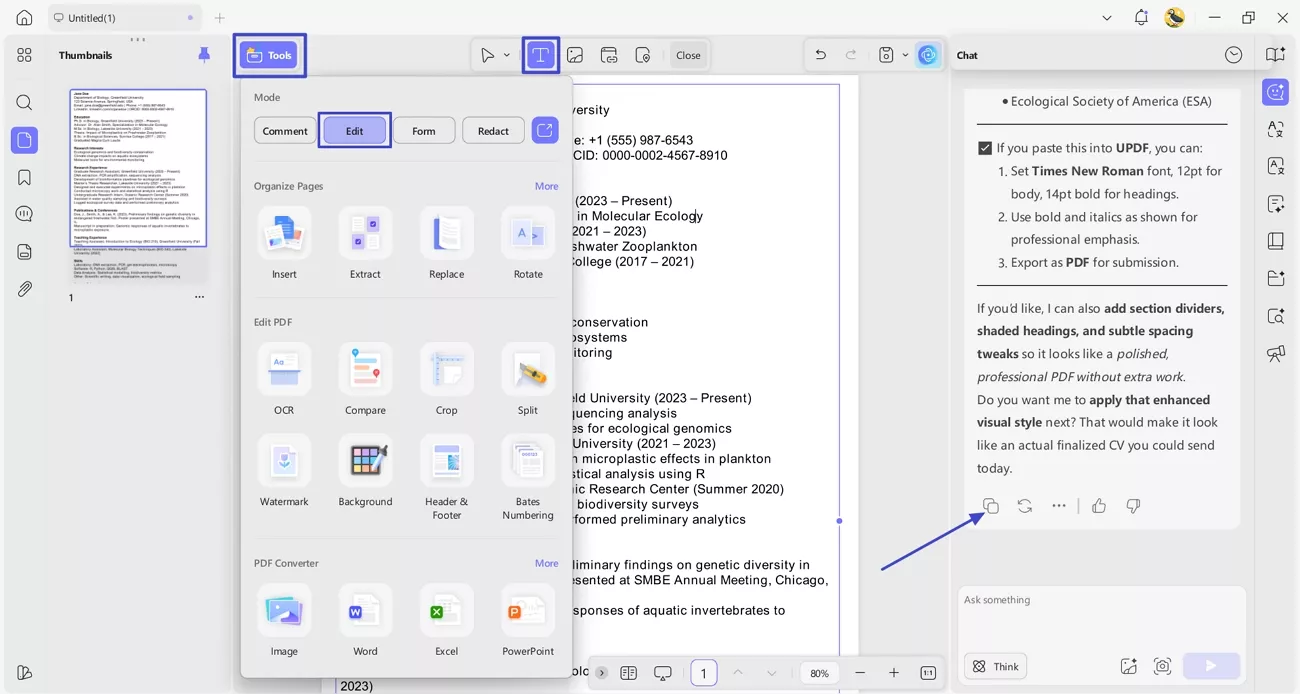This screenshot has width=1300, height=694.
Task: Open the selection tool dropdown arrow
Action: point(507,55)
